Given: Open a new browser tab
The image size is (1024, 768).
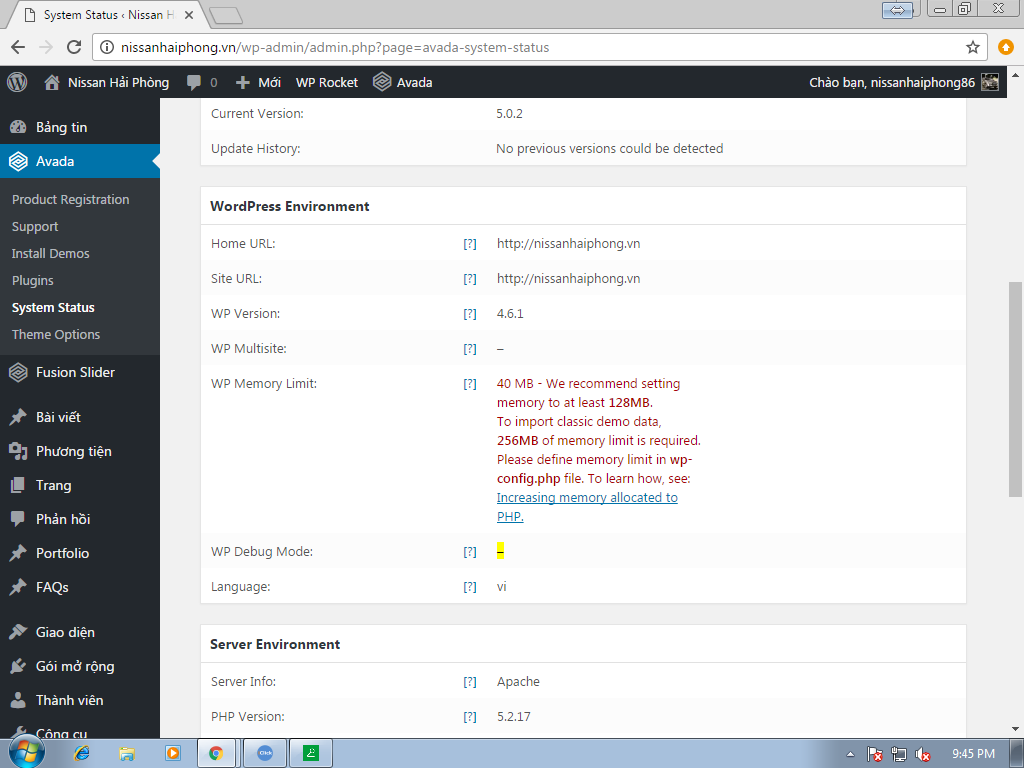Looking at the screenshot, I should [x=227, y=15].
